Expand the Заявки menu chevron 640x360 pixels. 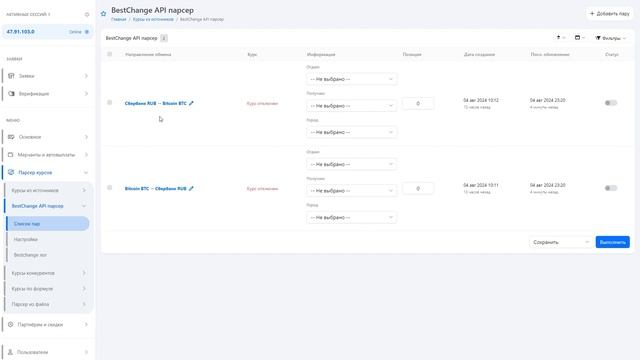(86, 76)
